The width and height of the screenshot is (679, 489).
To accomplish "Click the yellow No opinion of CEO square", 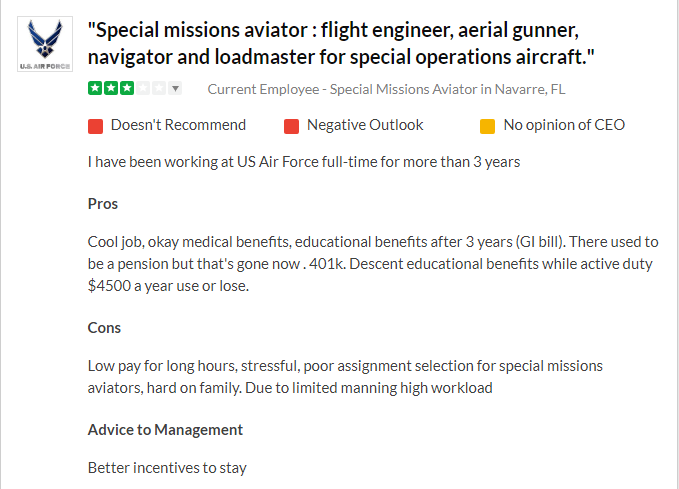I will point(488,126).
